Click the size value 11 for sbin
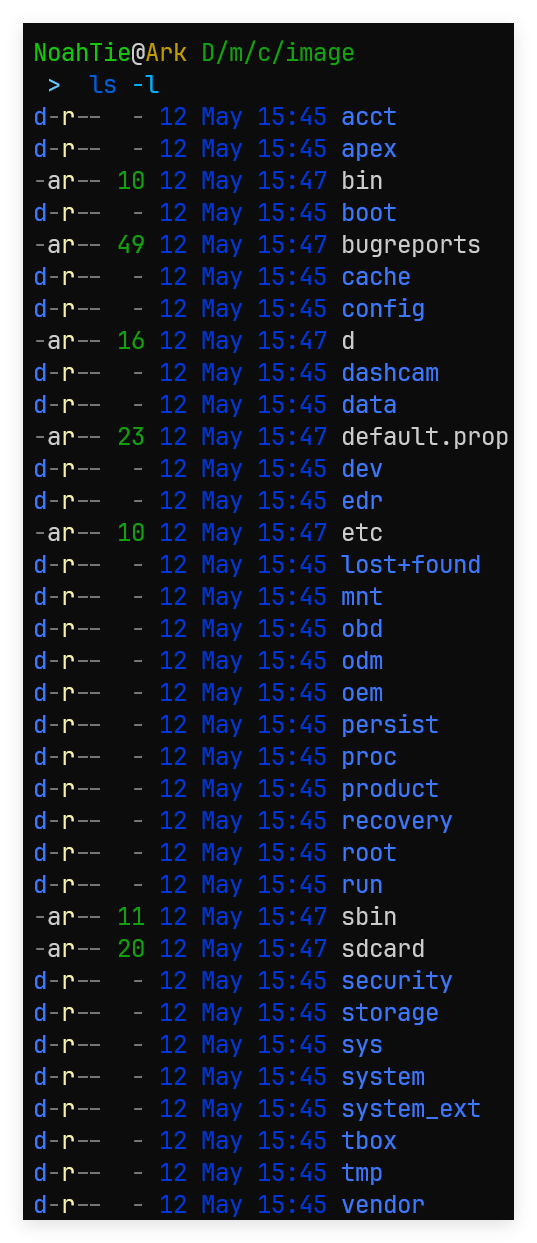This screenshot has height=1243, width=537. (x=131, y=917)
